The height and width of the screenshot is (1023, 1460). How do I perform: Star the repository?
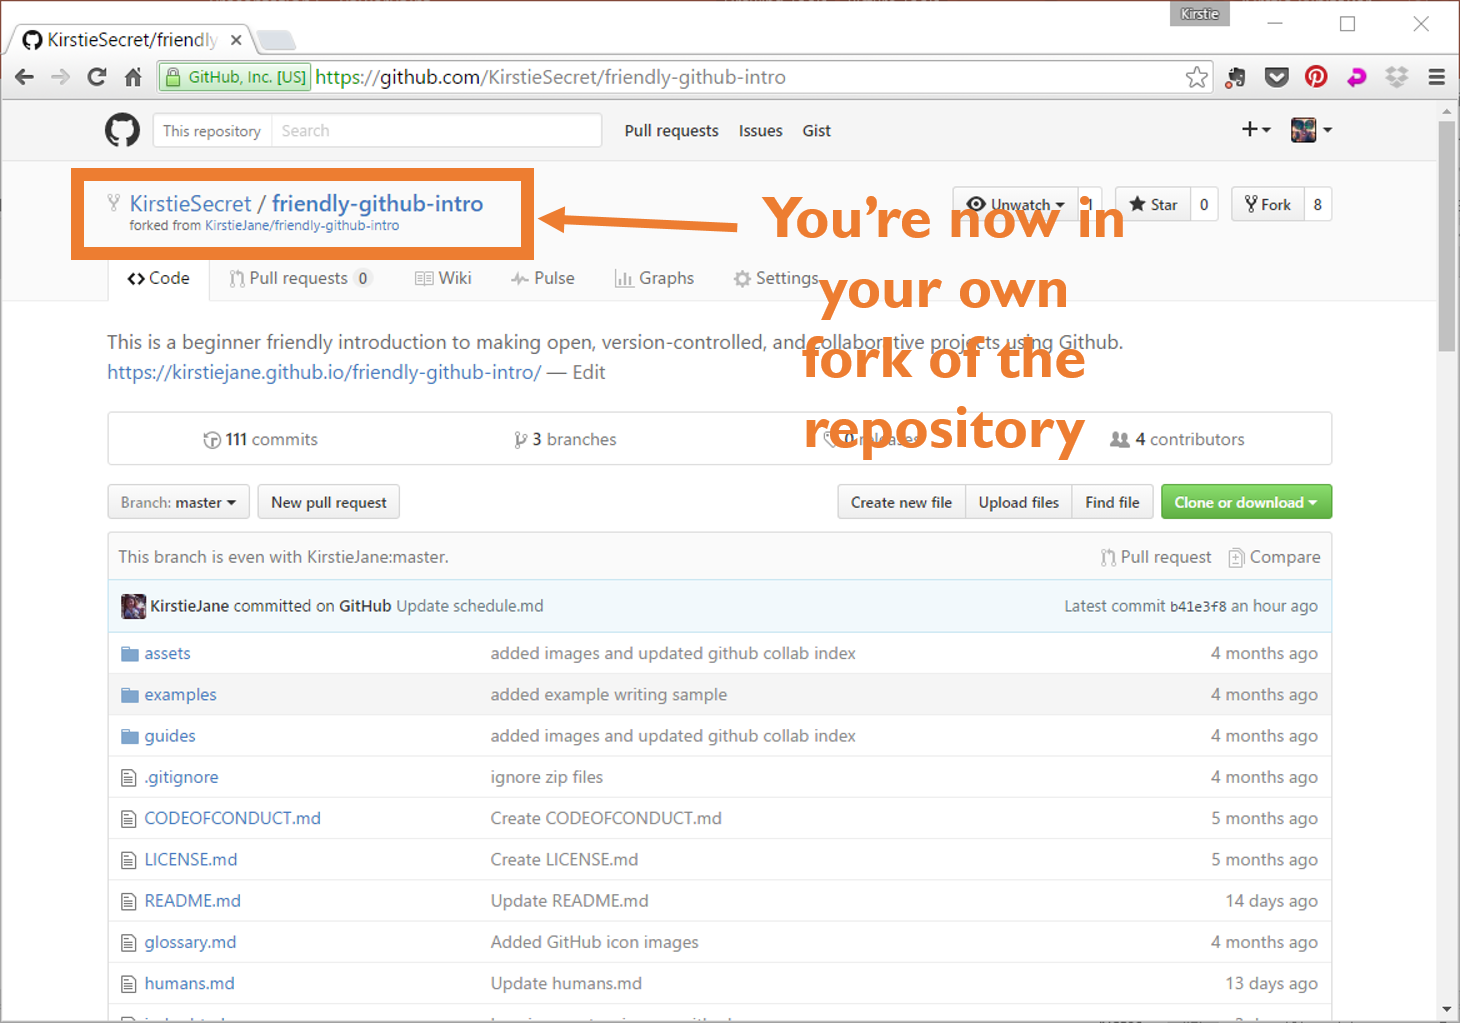coord(1153,204)
